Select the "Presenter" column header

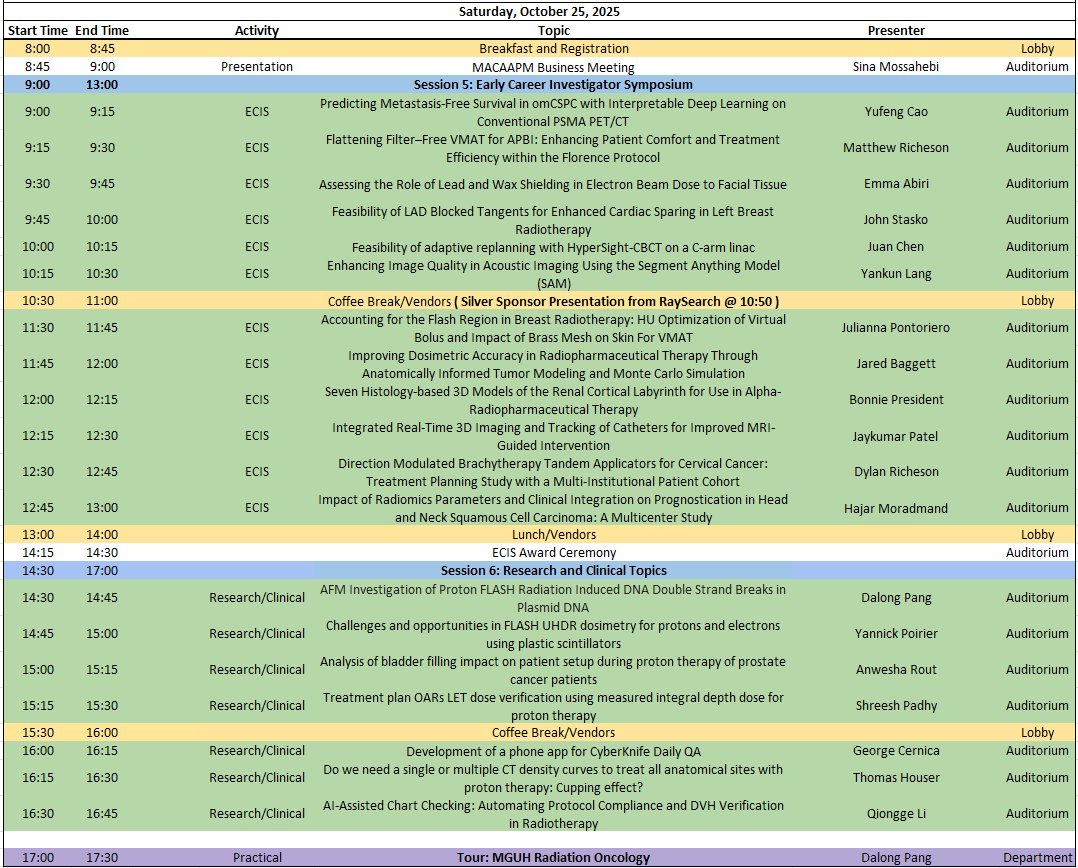pyautogui.click(x=896, y=30)
